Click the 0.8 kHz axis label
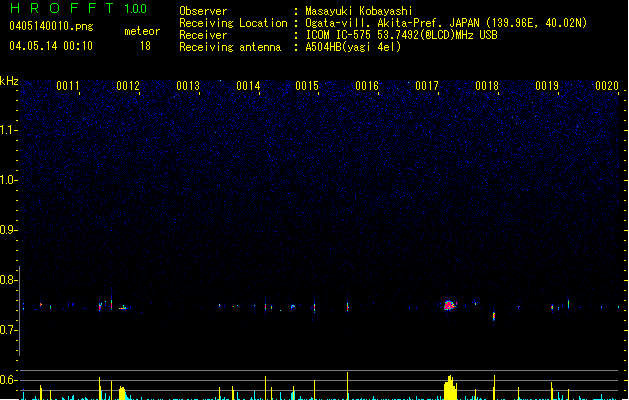Viewport: 629px width, 400px height. tap(7, 280)
